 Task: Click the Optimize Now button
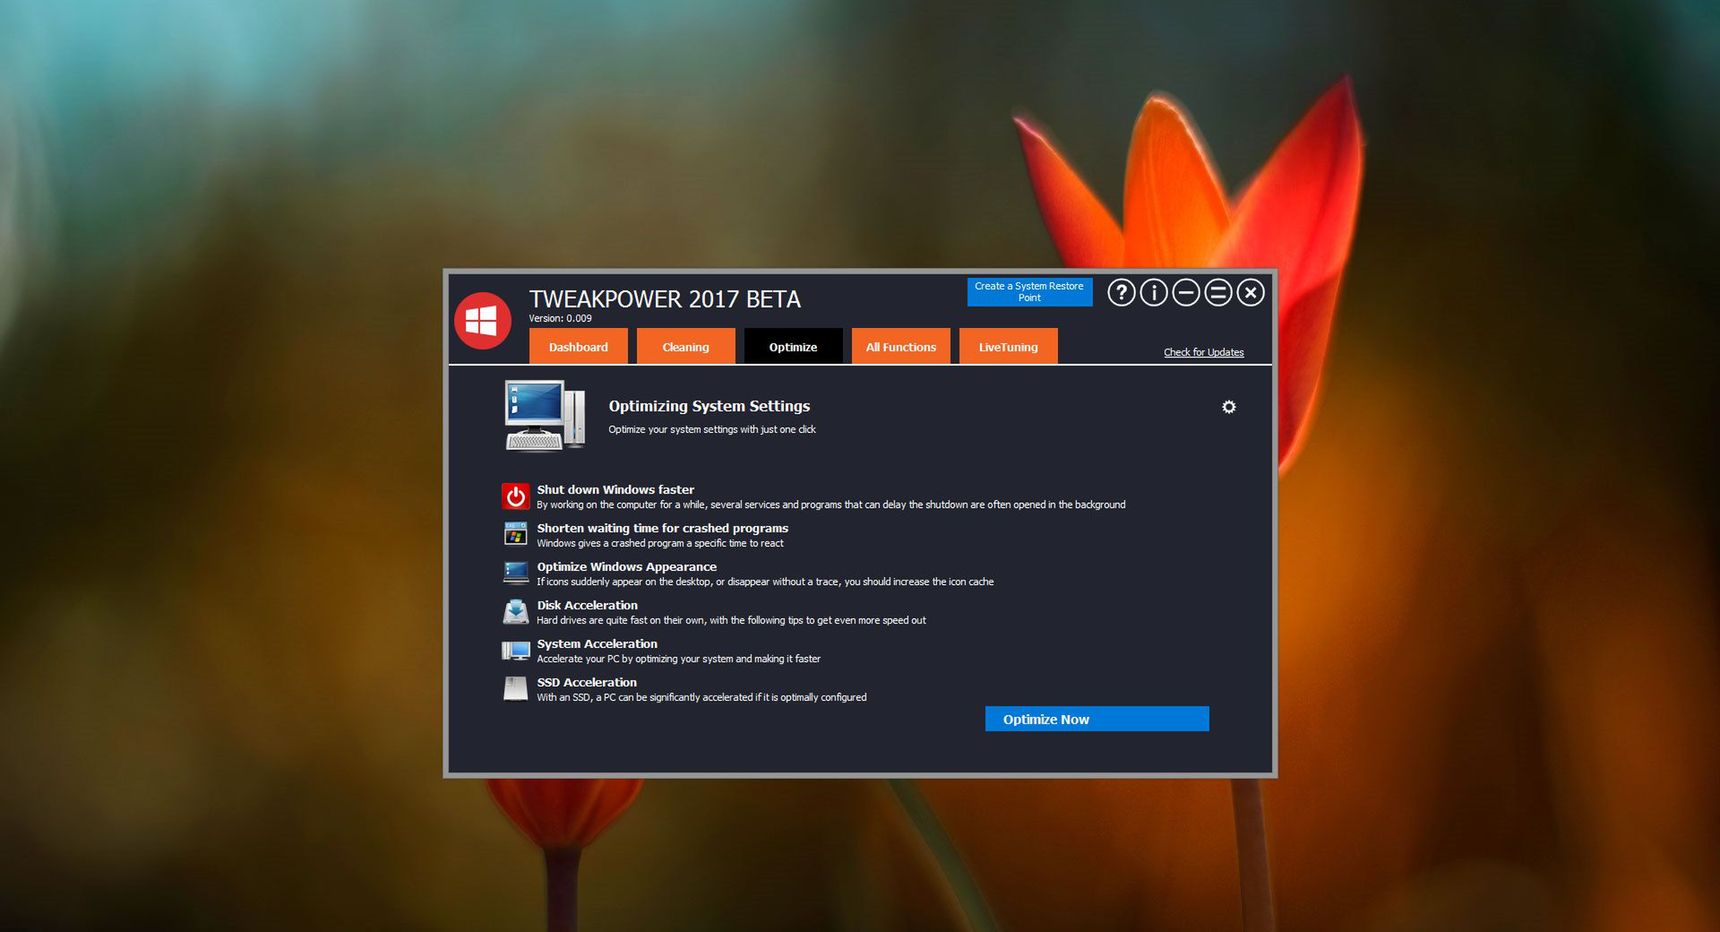click(1097, 719)
